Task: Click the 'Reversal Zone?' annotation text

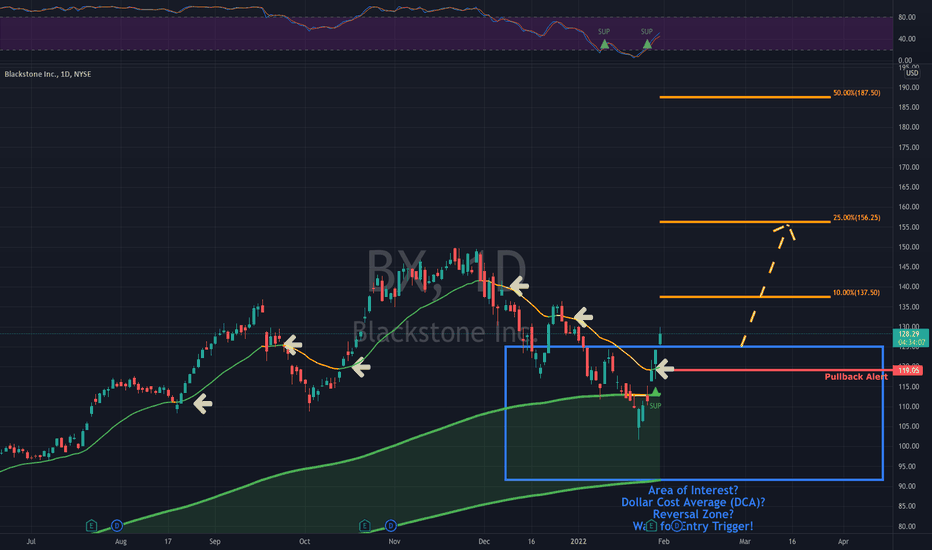Action: (x=693, y=514)
